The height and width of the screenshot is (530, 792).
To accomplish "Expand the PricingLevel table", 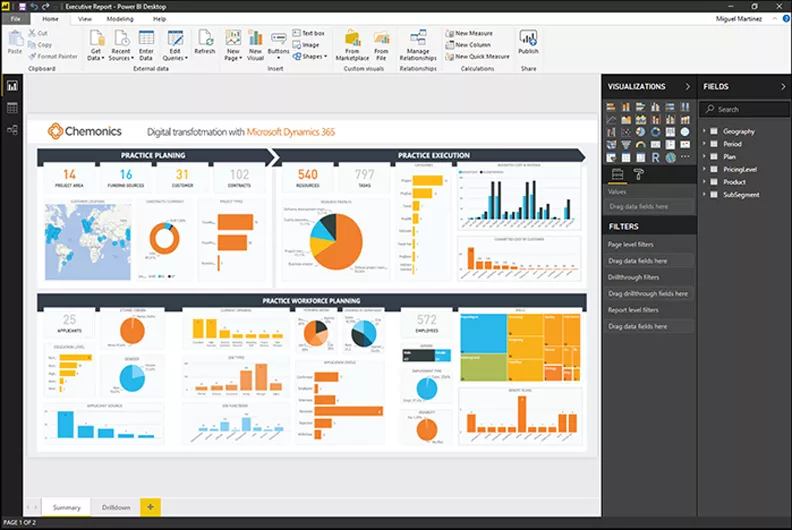I will click(x=705, y=170).
